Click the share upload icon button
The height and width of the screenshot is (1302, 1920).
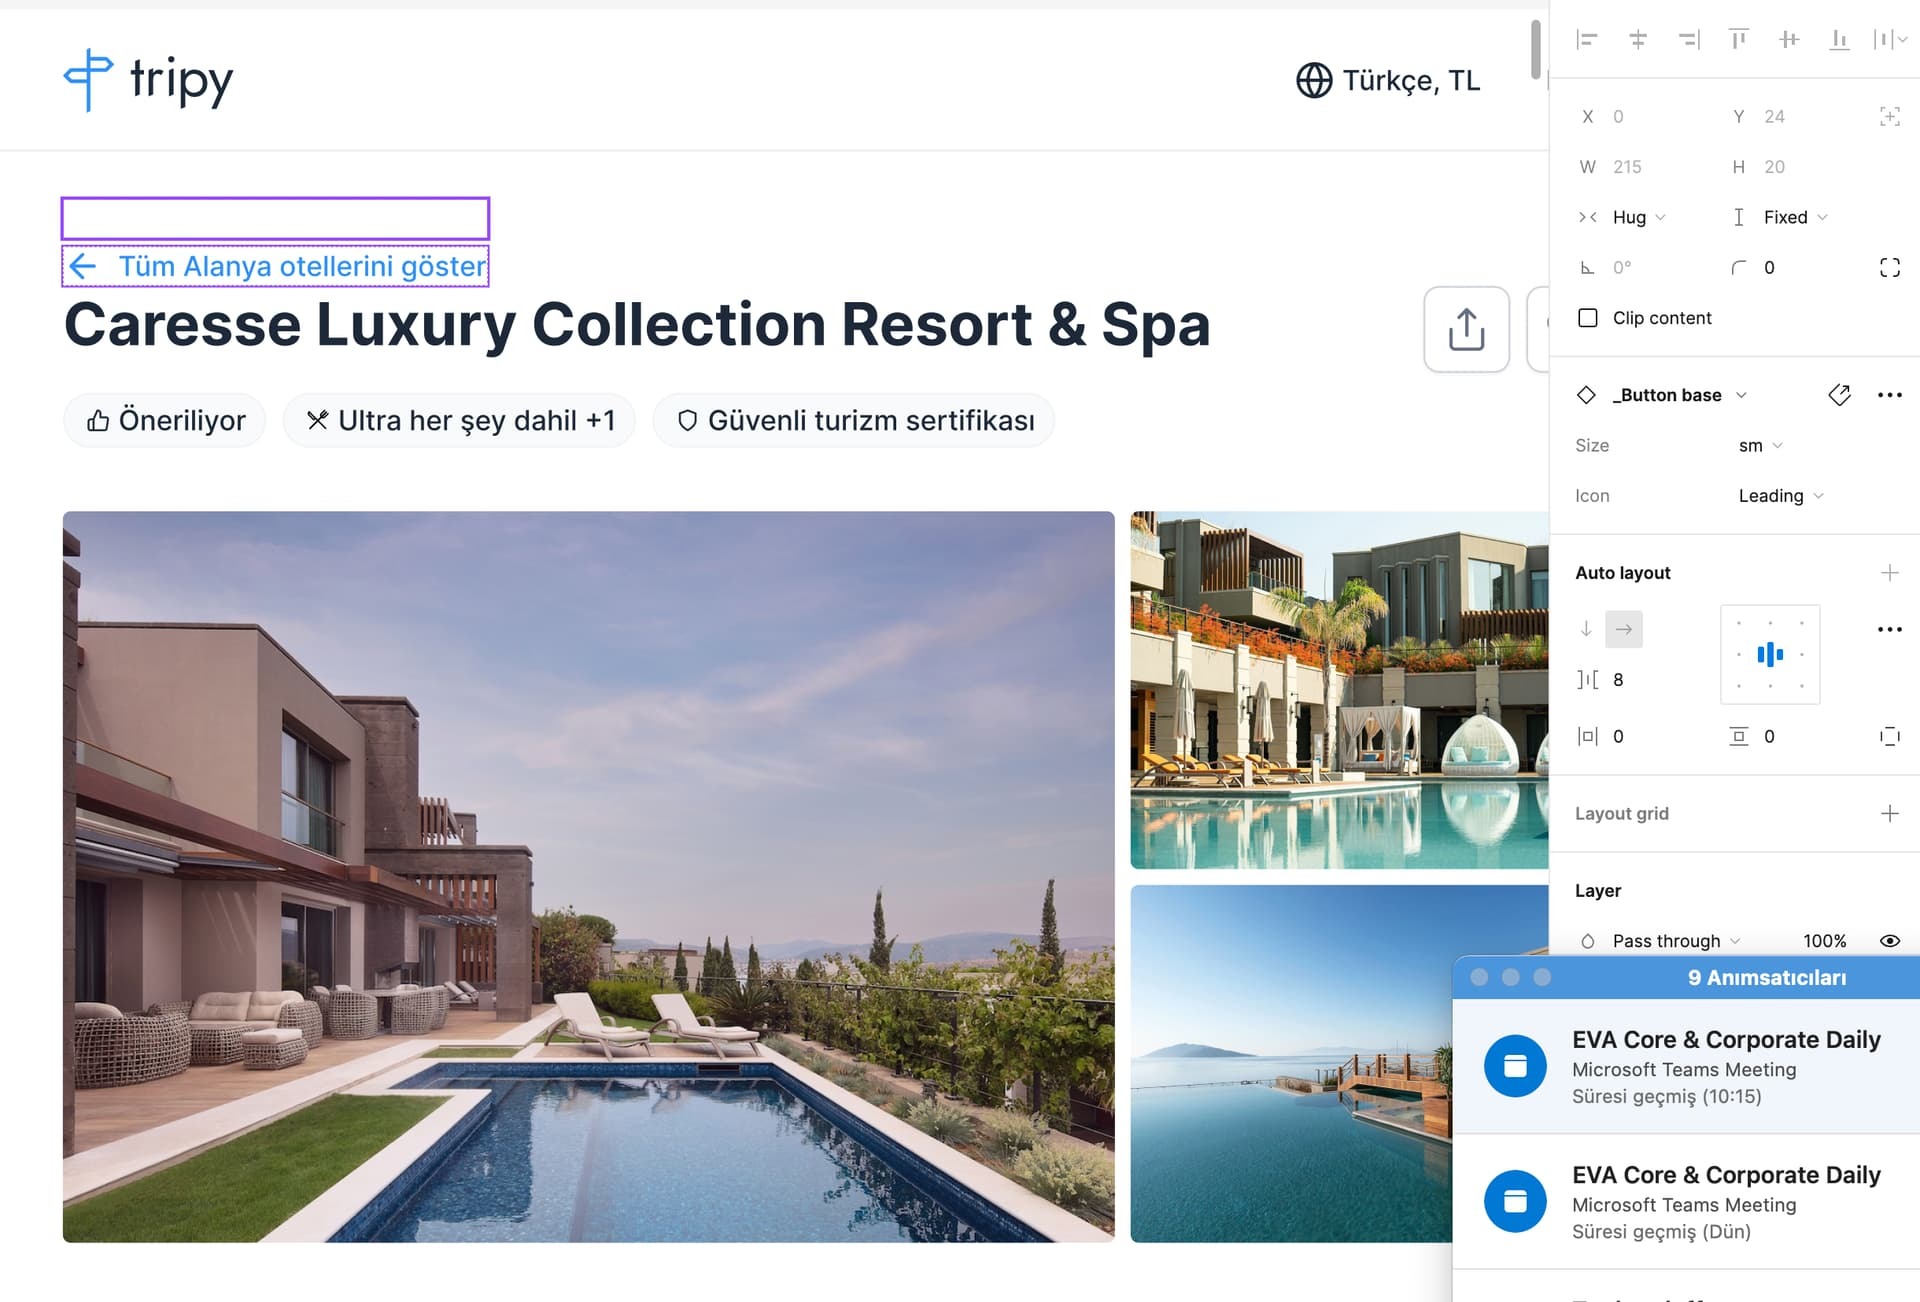tap(1466, 329)
